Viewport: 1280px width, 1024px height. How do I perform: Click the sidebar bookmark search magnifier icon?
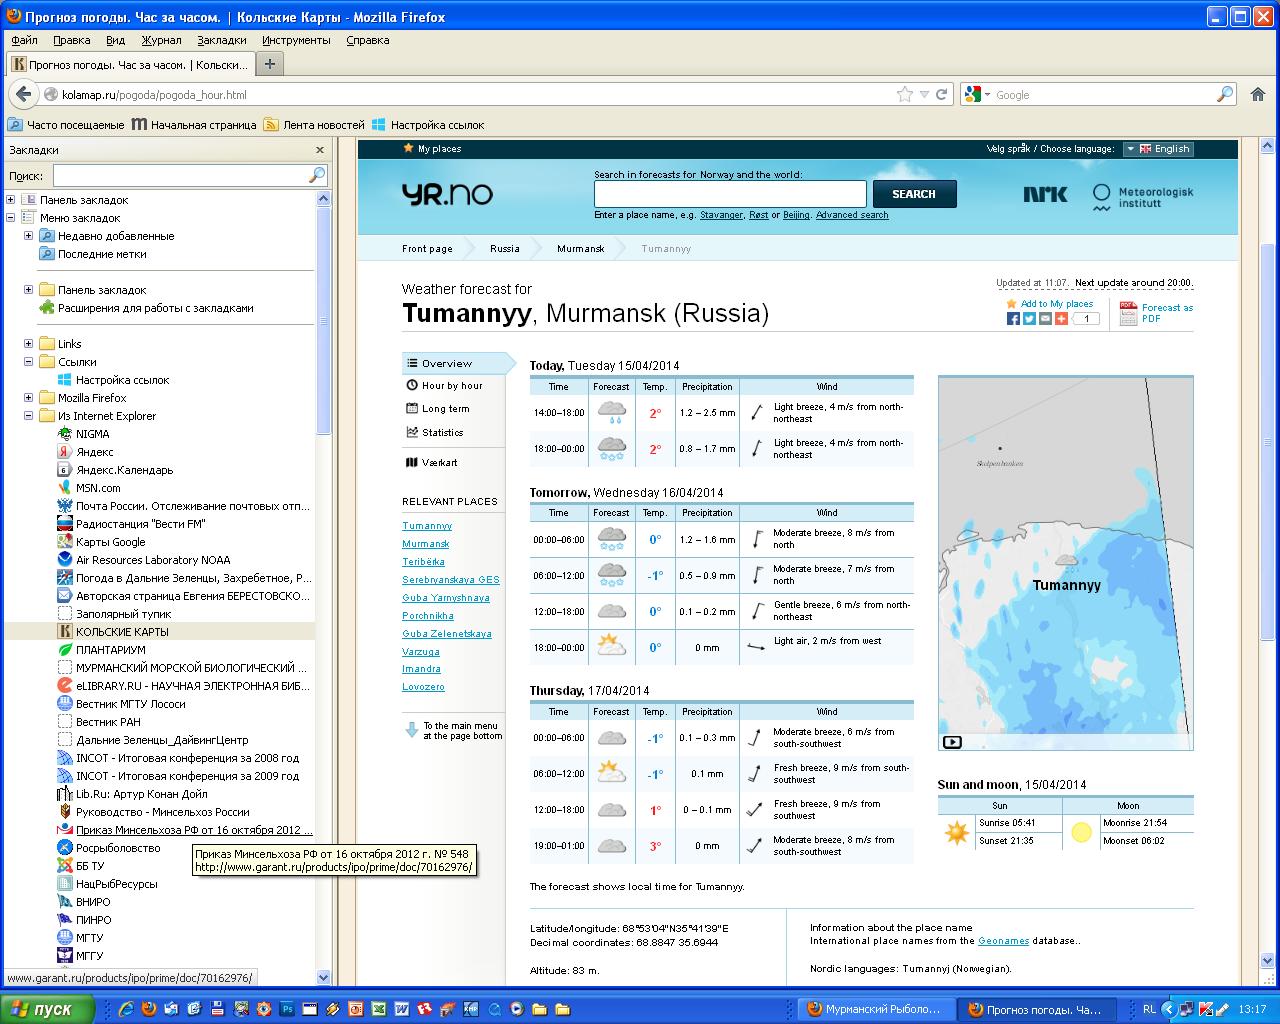coord(317,175)
